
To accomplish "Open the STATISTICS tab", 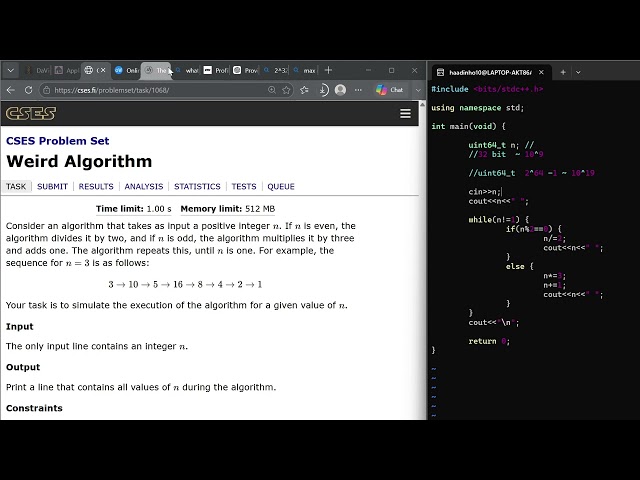I will click(x=197, y=187).
